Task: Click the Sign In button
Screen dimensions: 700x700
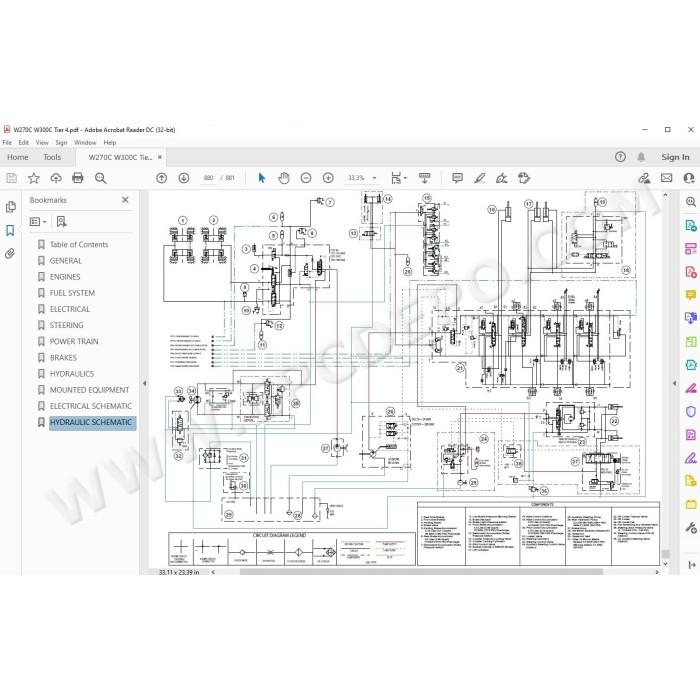Action: (x=675, y=157)
